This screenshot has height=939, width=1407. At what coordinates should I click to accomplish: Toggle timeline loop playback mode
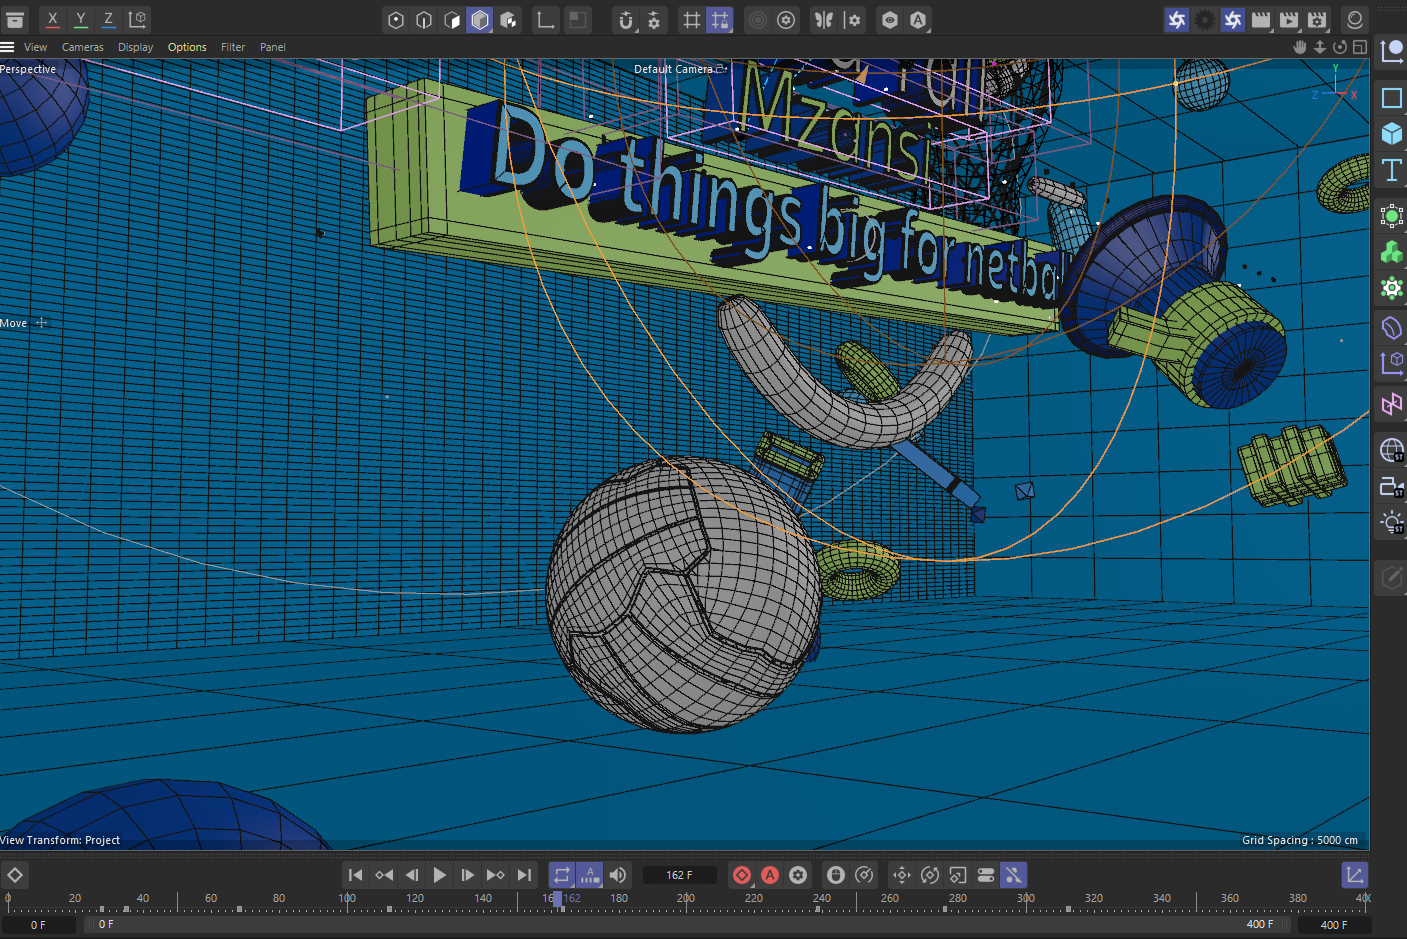(562, 875)
